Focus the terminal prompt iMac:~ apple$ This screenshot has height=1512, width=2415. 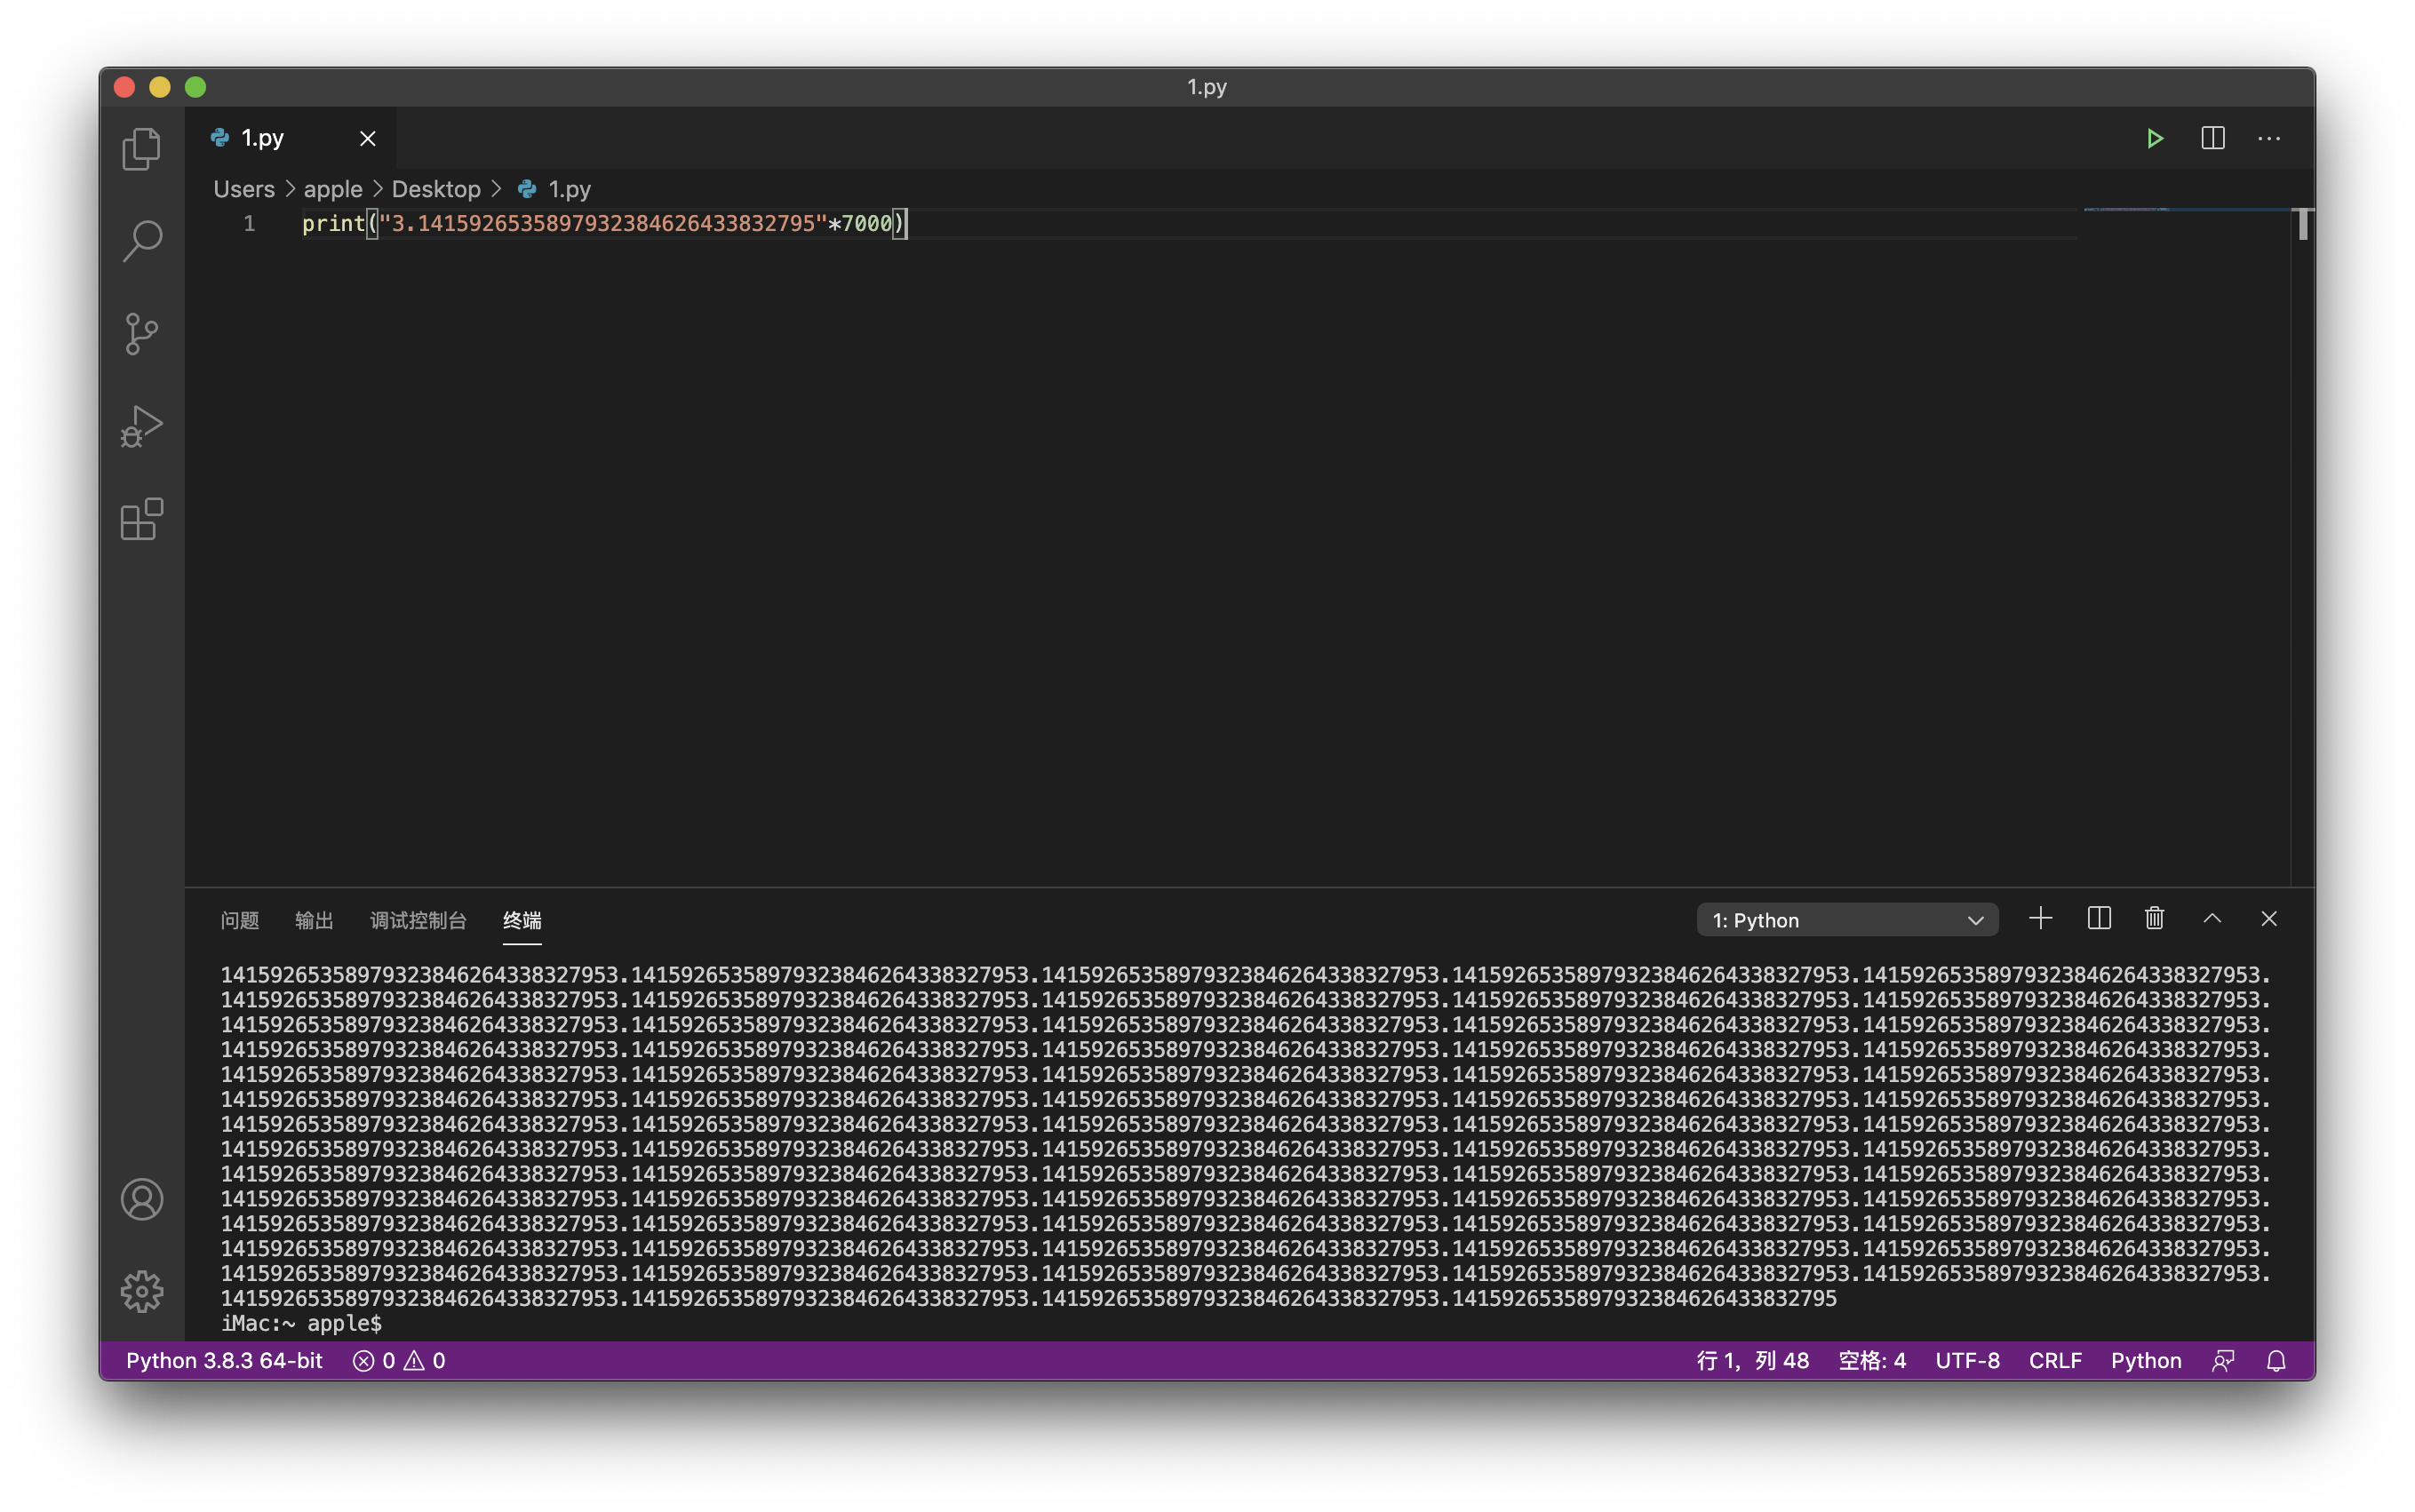tap(301, 1323)
